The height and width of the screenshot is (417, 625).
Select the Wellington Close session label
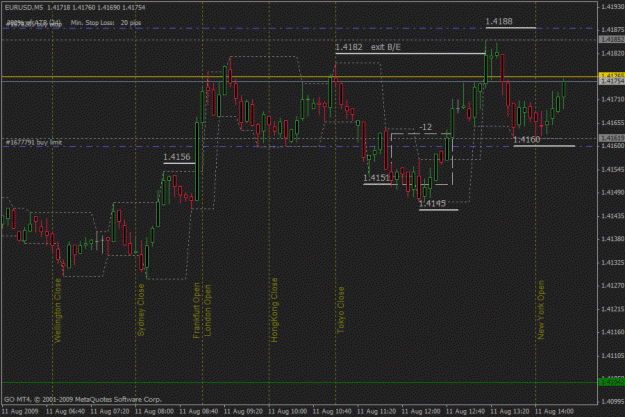click(x=58, y=310)
